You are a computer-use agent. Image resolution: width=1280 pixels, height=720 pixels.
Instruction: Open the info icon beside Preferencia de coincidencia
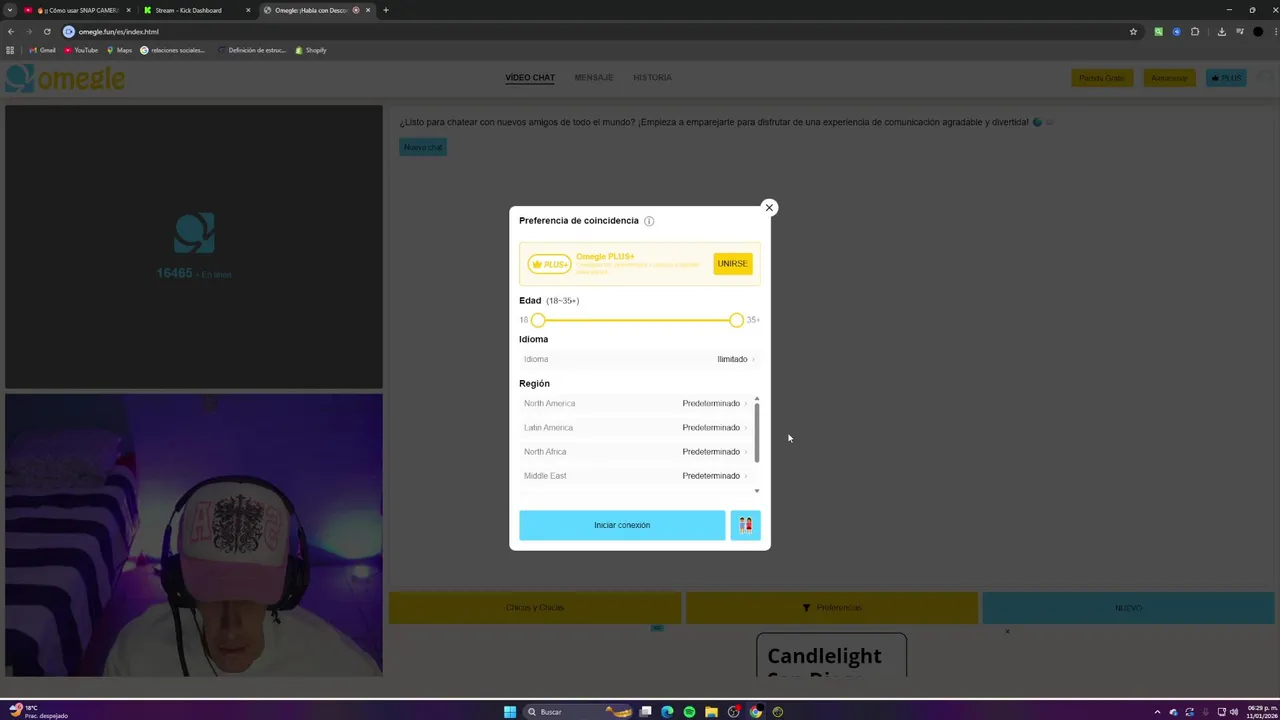click(649, 221)
